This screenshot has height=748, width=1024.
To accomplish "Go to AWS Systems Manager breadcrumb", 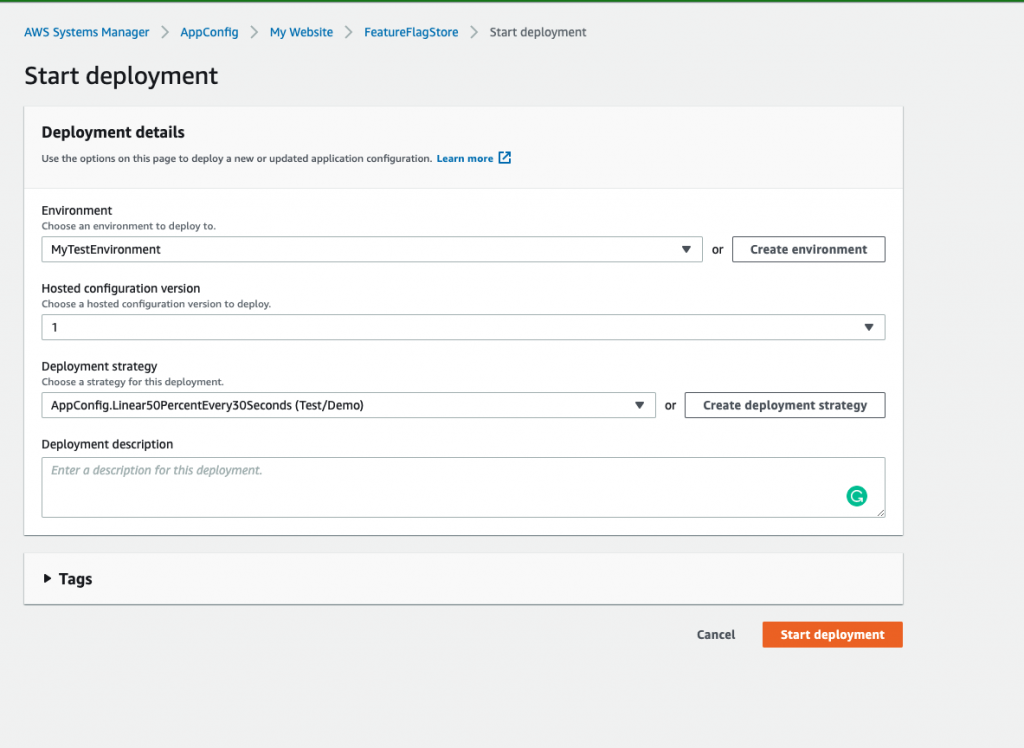I will pyautogui.click(x=87, y=32).
